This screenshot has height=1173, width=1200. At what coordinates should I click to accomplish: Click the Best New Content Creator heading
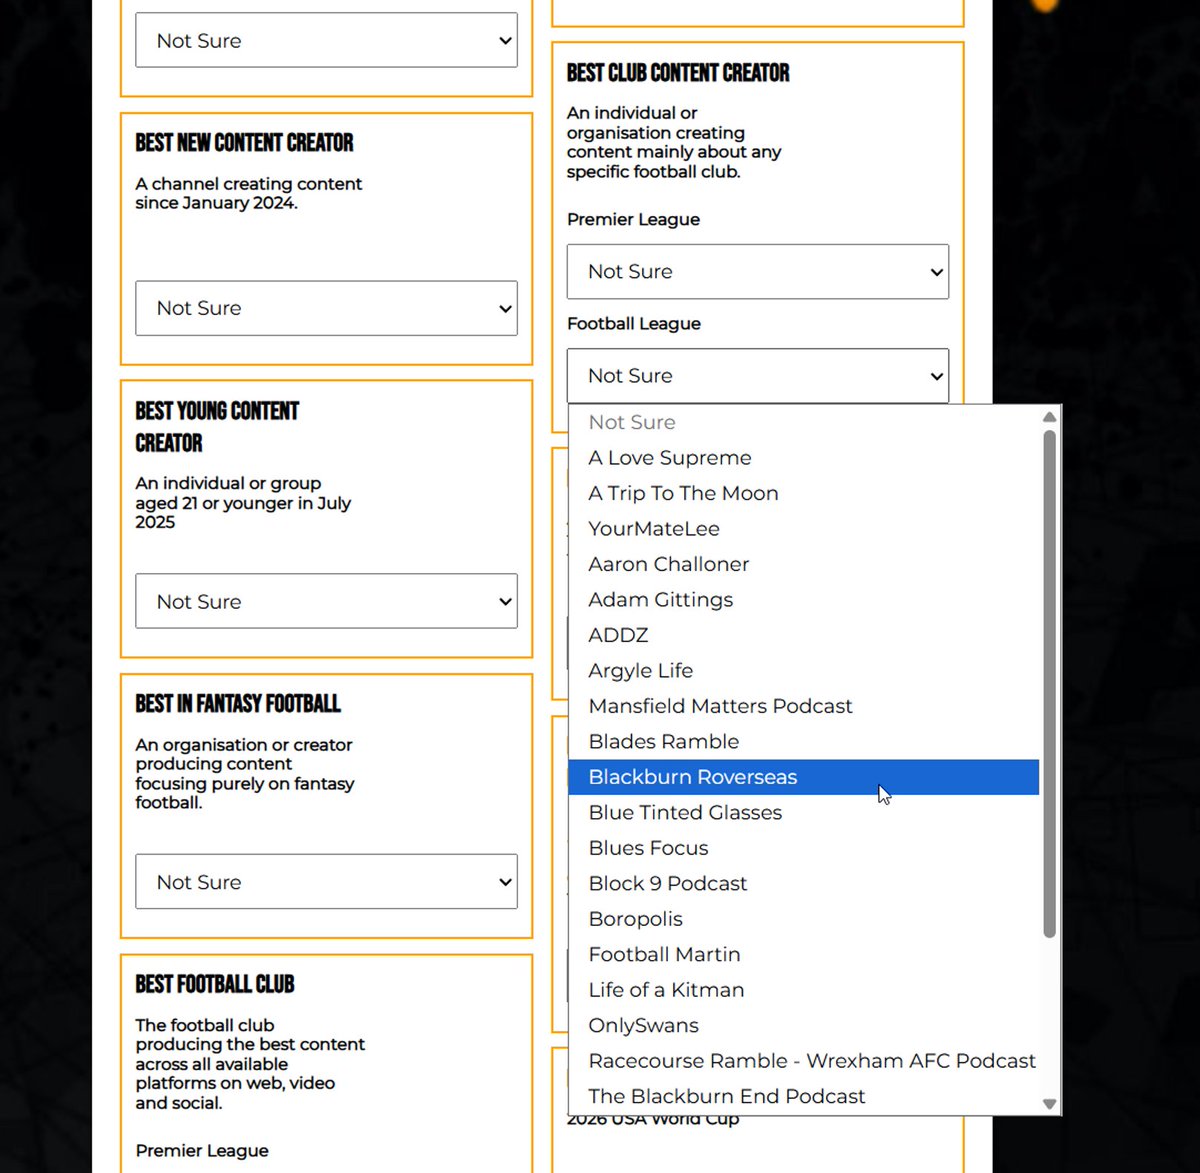pos(244,143)
